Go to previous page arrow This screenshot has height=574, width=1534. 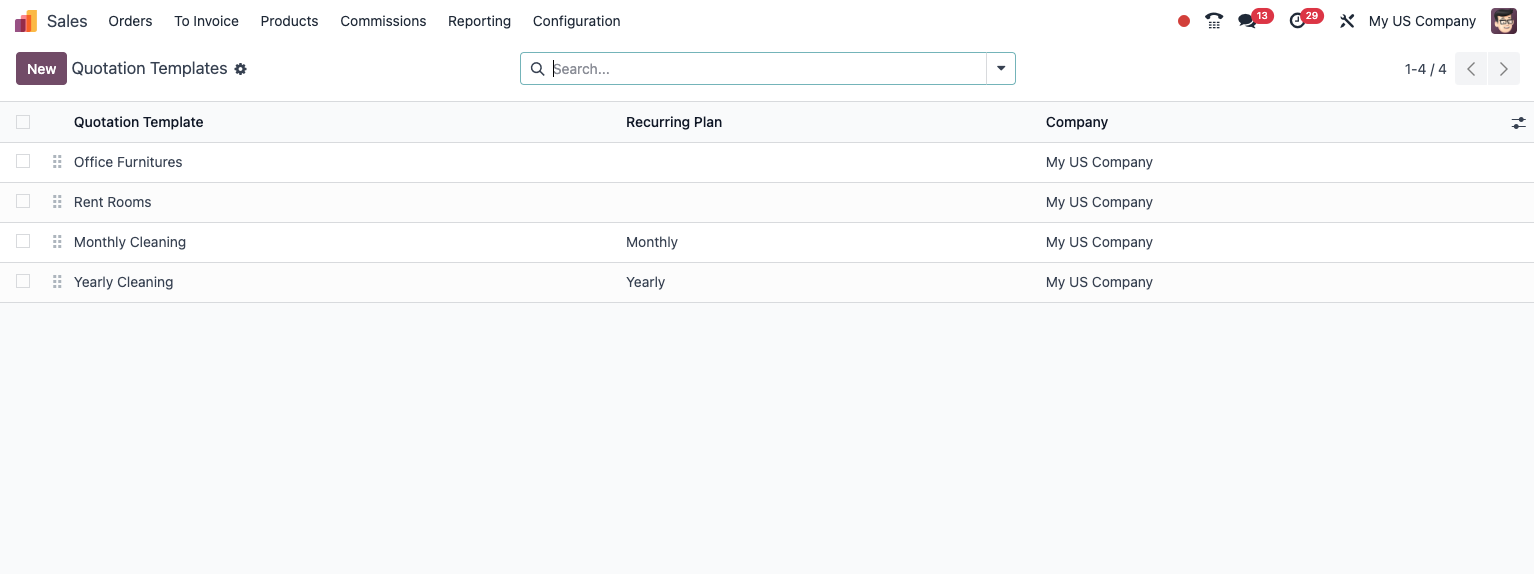(1471, 69)
